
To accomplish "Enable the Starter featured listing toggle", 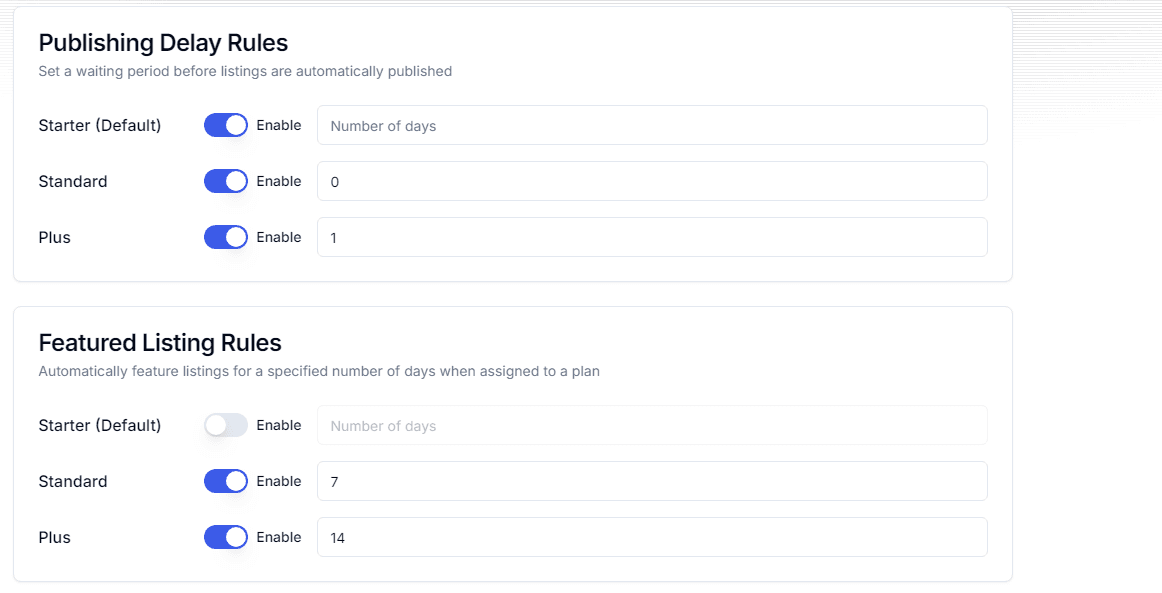I will [x=225, y=425].
